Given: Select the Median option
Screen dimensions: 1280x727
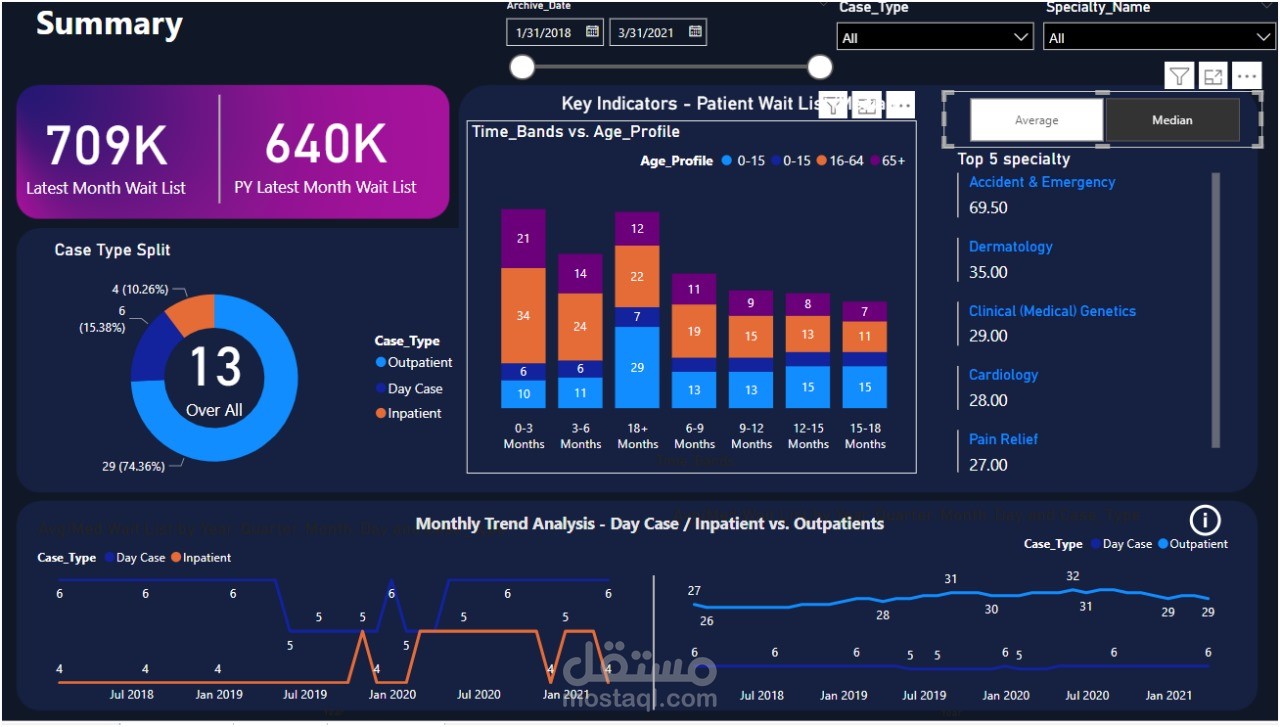Looking at the screenshot, I should click(x=1172, y=120).
